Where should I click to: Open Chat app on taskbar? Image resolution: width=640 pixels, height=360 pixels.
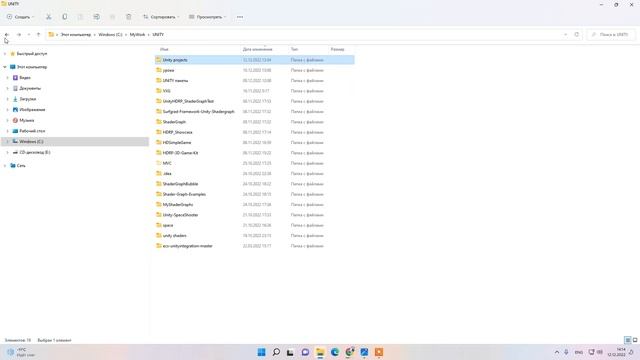[x=305, y=352]
